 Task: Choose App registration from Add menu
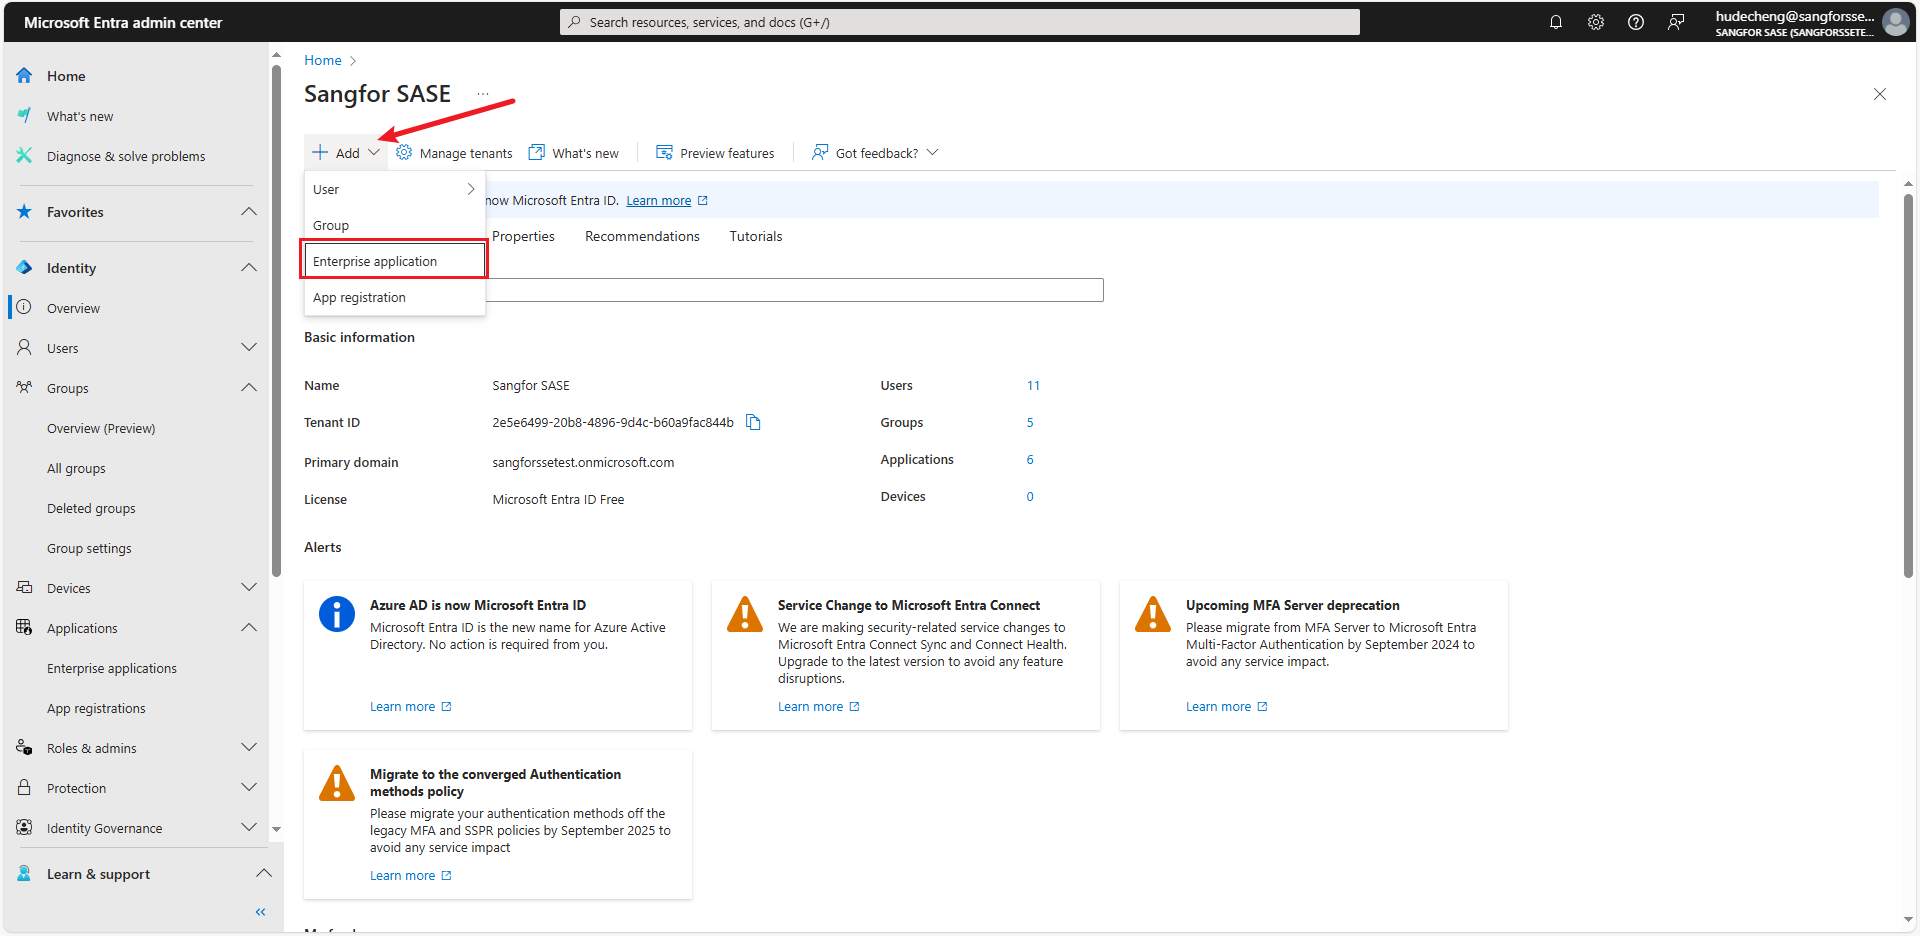(395, 297)
